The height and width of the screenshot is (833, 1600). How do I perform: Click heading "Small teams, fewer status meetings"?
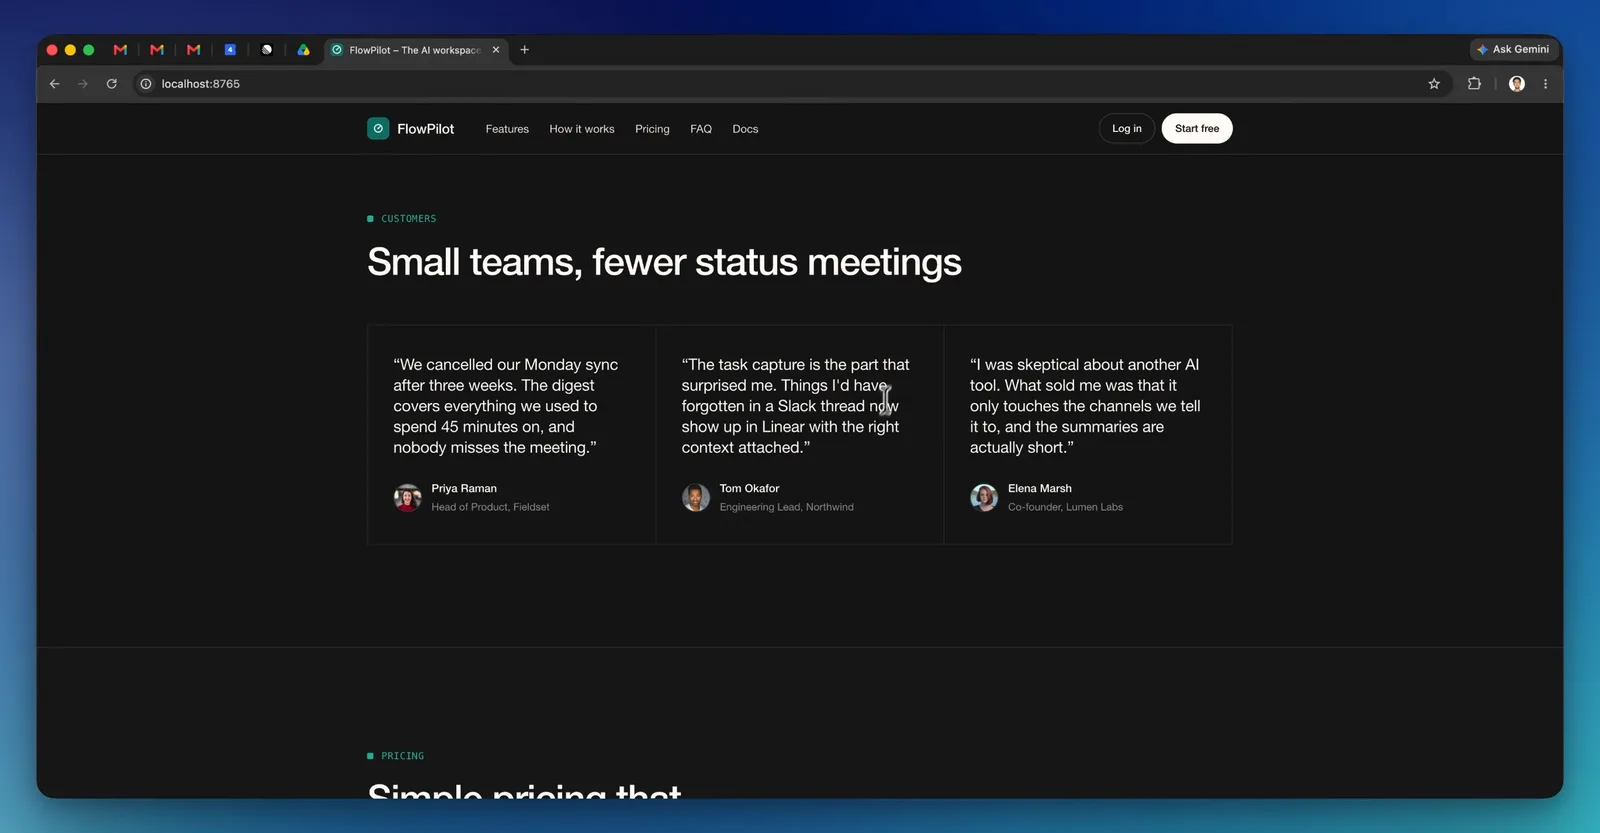[664, 262]
